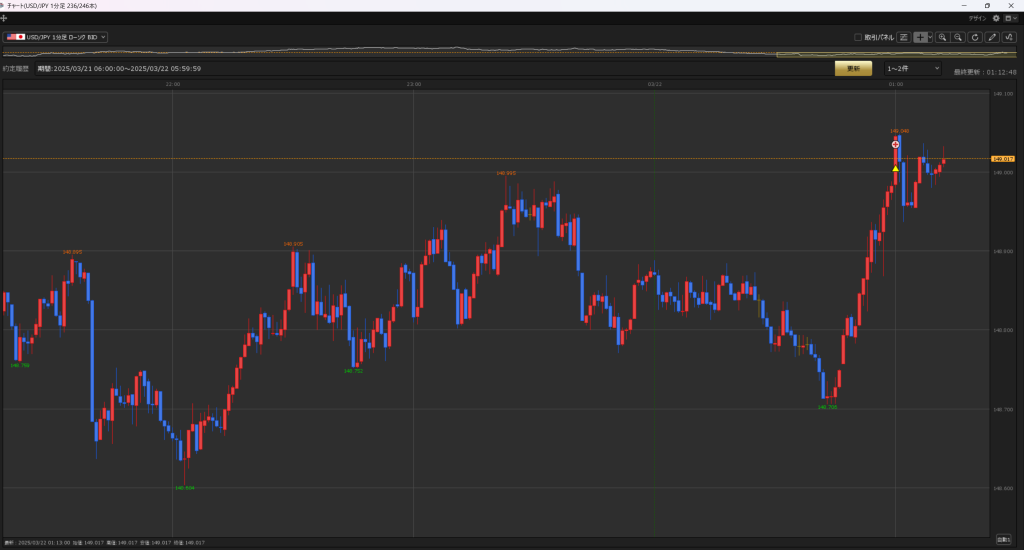Open the pencil drawing tool
The height and width of the screenshot is (550, 1024).
point(992,37)
